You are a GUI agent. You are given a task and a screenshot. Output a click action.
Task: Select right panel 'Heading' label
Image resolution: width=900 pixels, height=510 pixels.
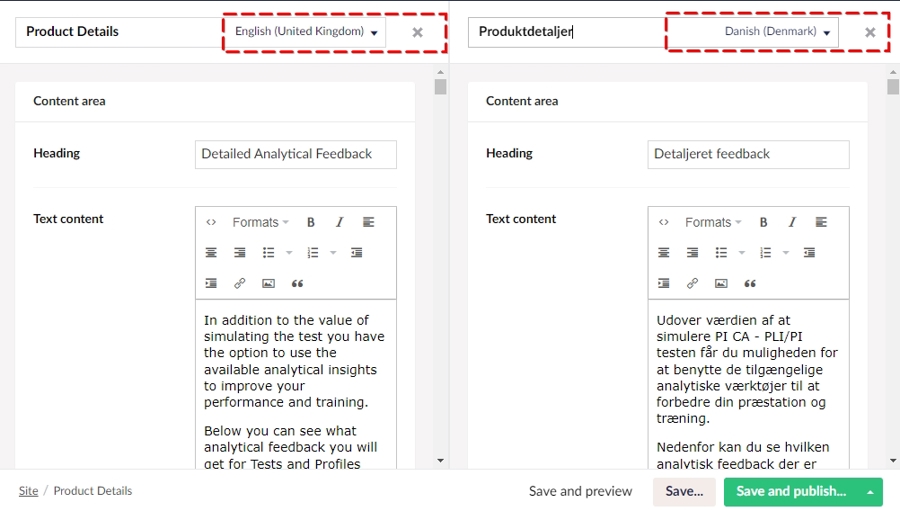click(x=509, y=153)
